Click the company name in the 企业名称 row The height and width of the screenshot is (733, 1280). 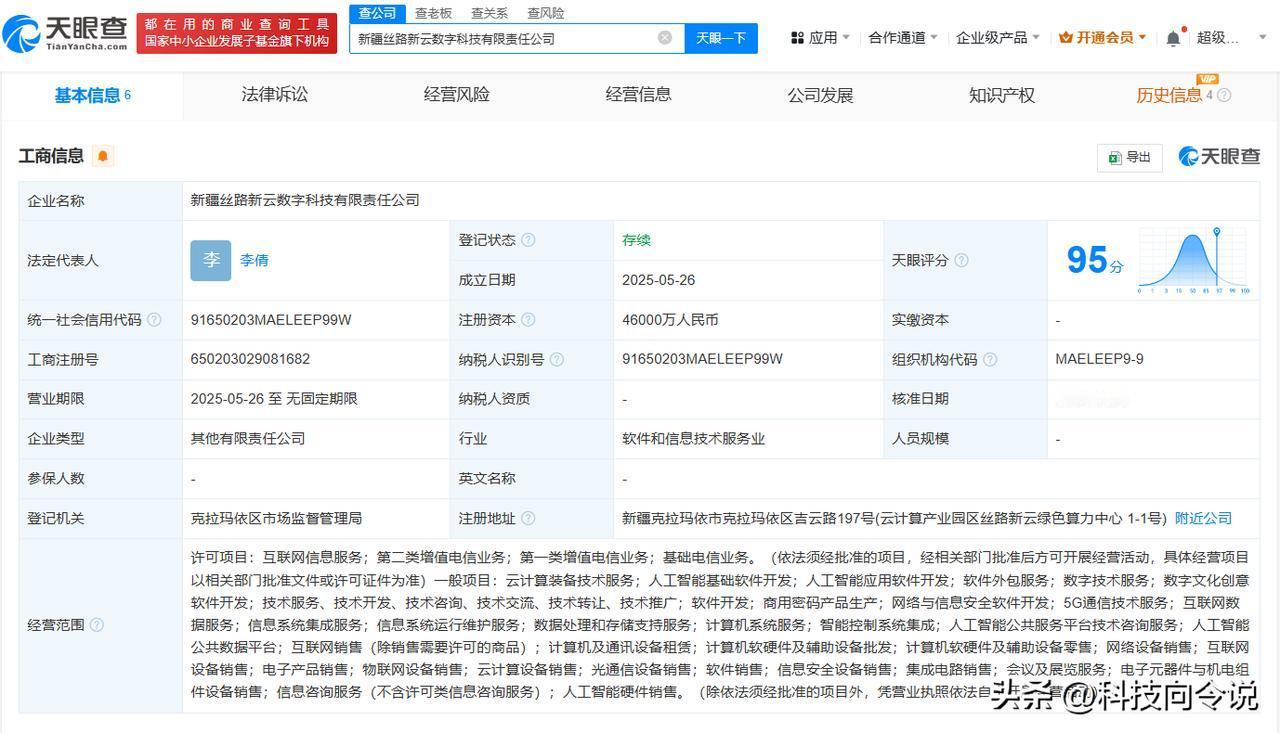[305, 200]
